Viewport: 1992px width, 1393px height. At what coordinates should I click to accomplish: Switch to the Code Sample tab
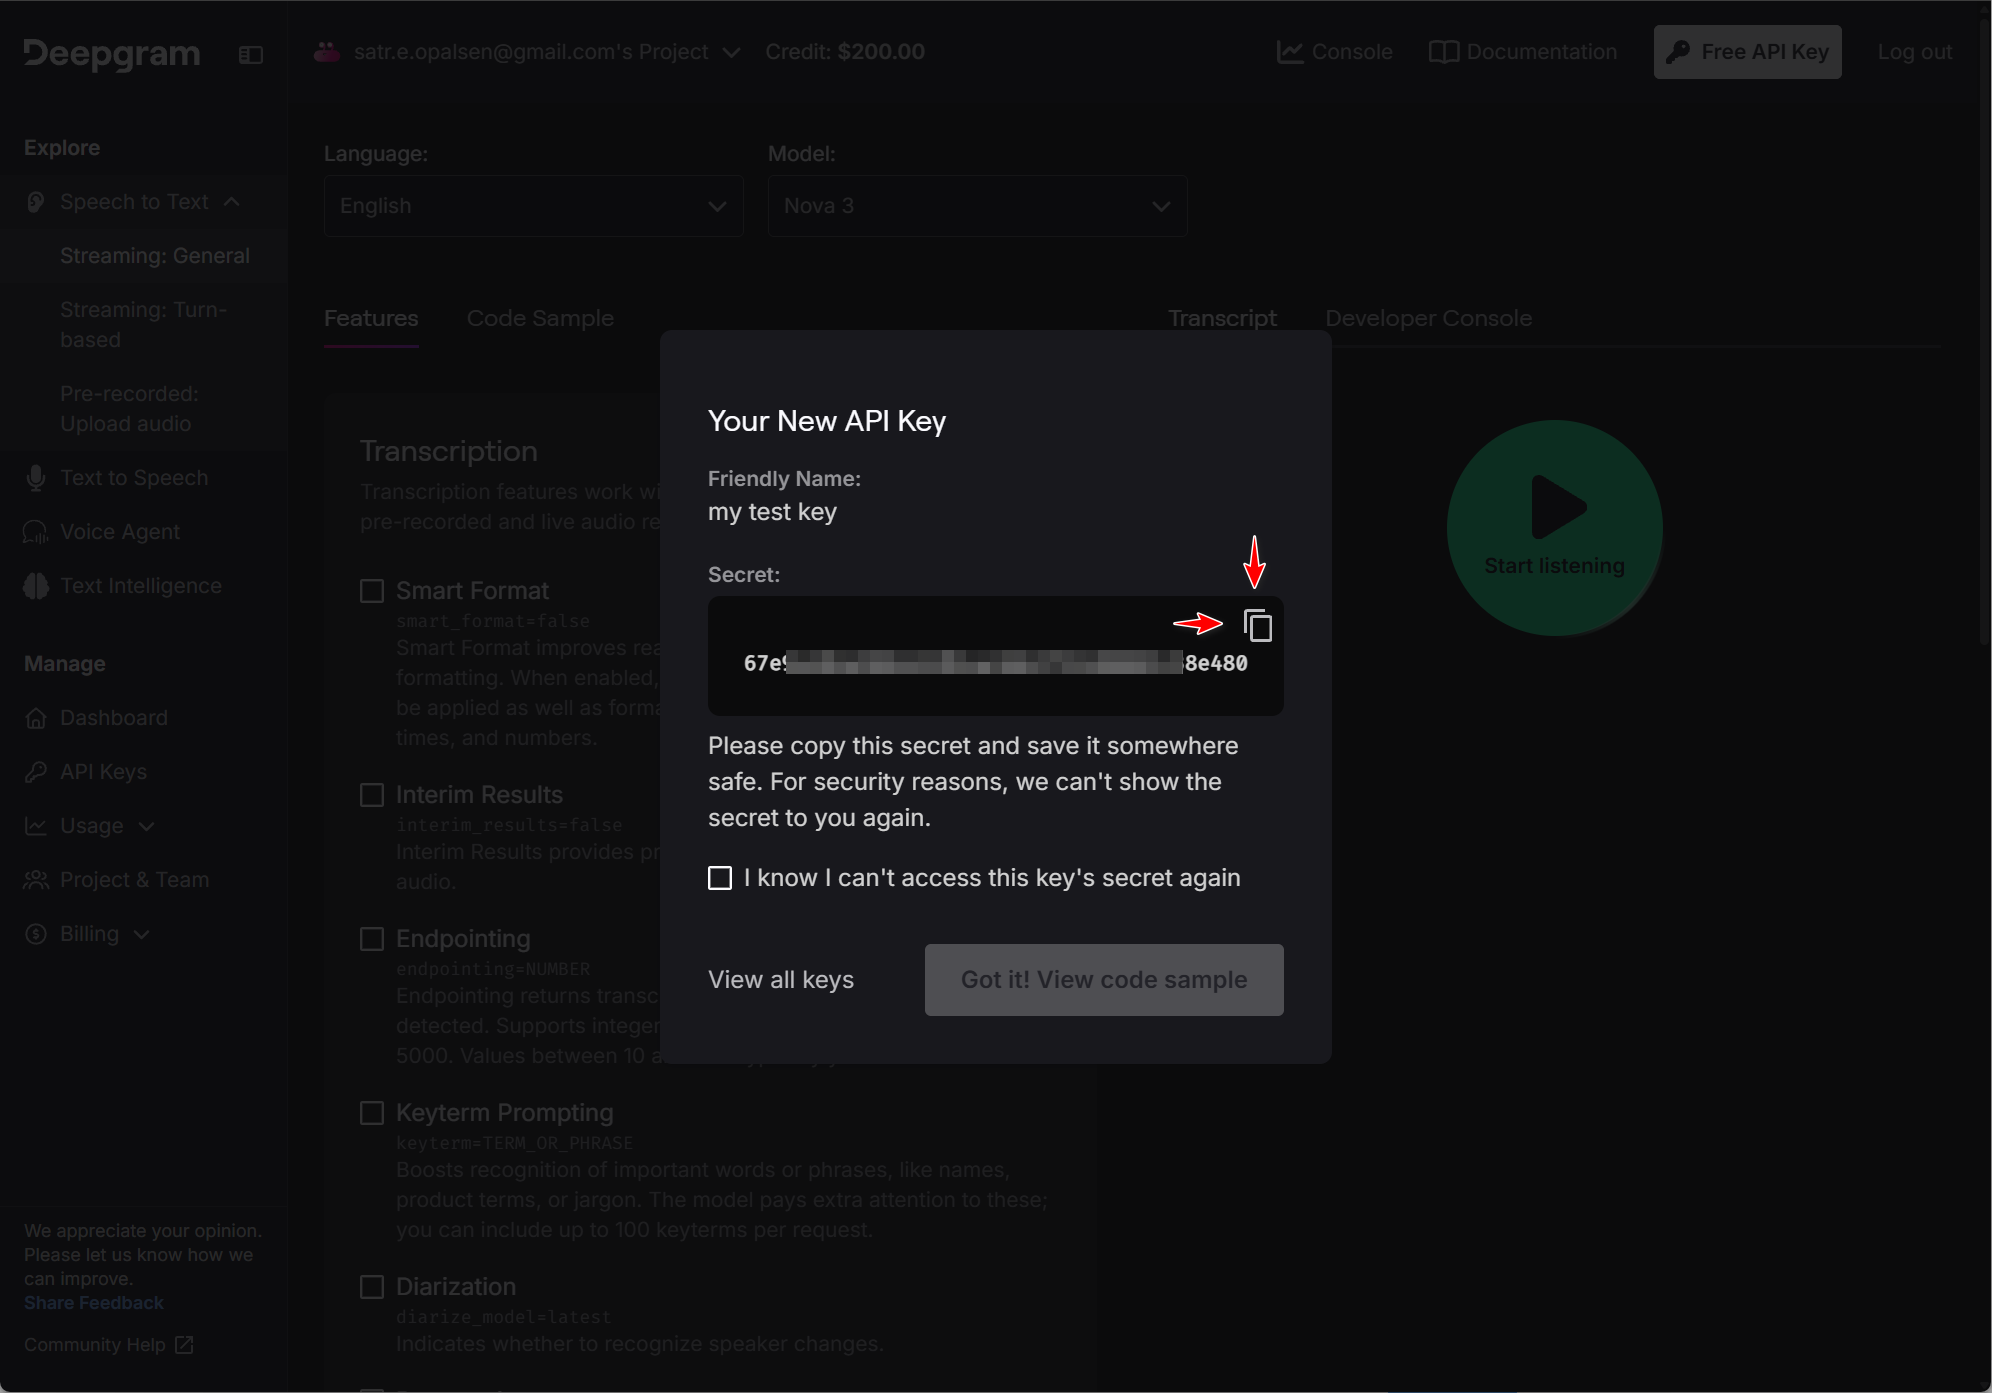540,318
